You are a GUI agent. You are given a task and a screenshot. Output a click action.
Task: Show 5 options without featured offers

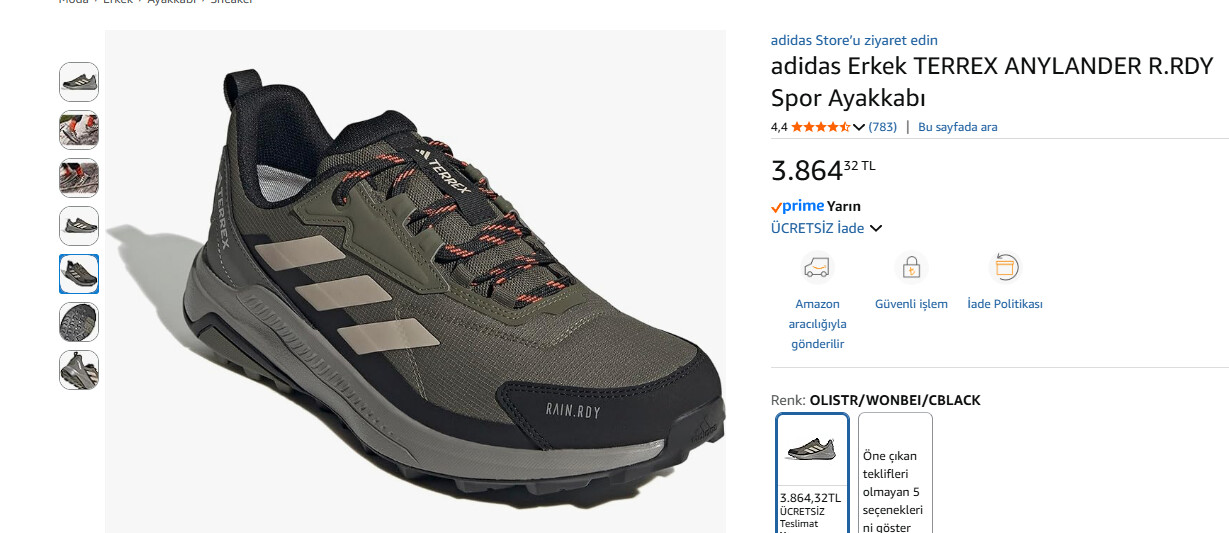pyautogui.click(x=895, y=473)
